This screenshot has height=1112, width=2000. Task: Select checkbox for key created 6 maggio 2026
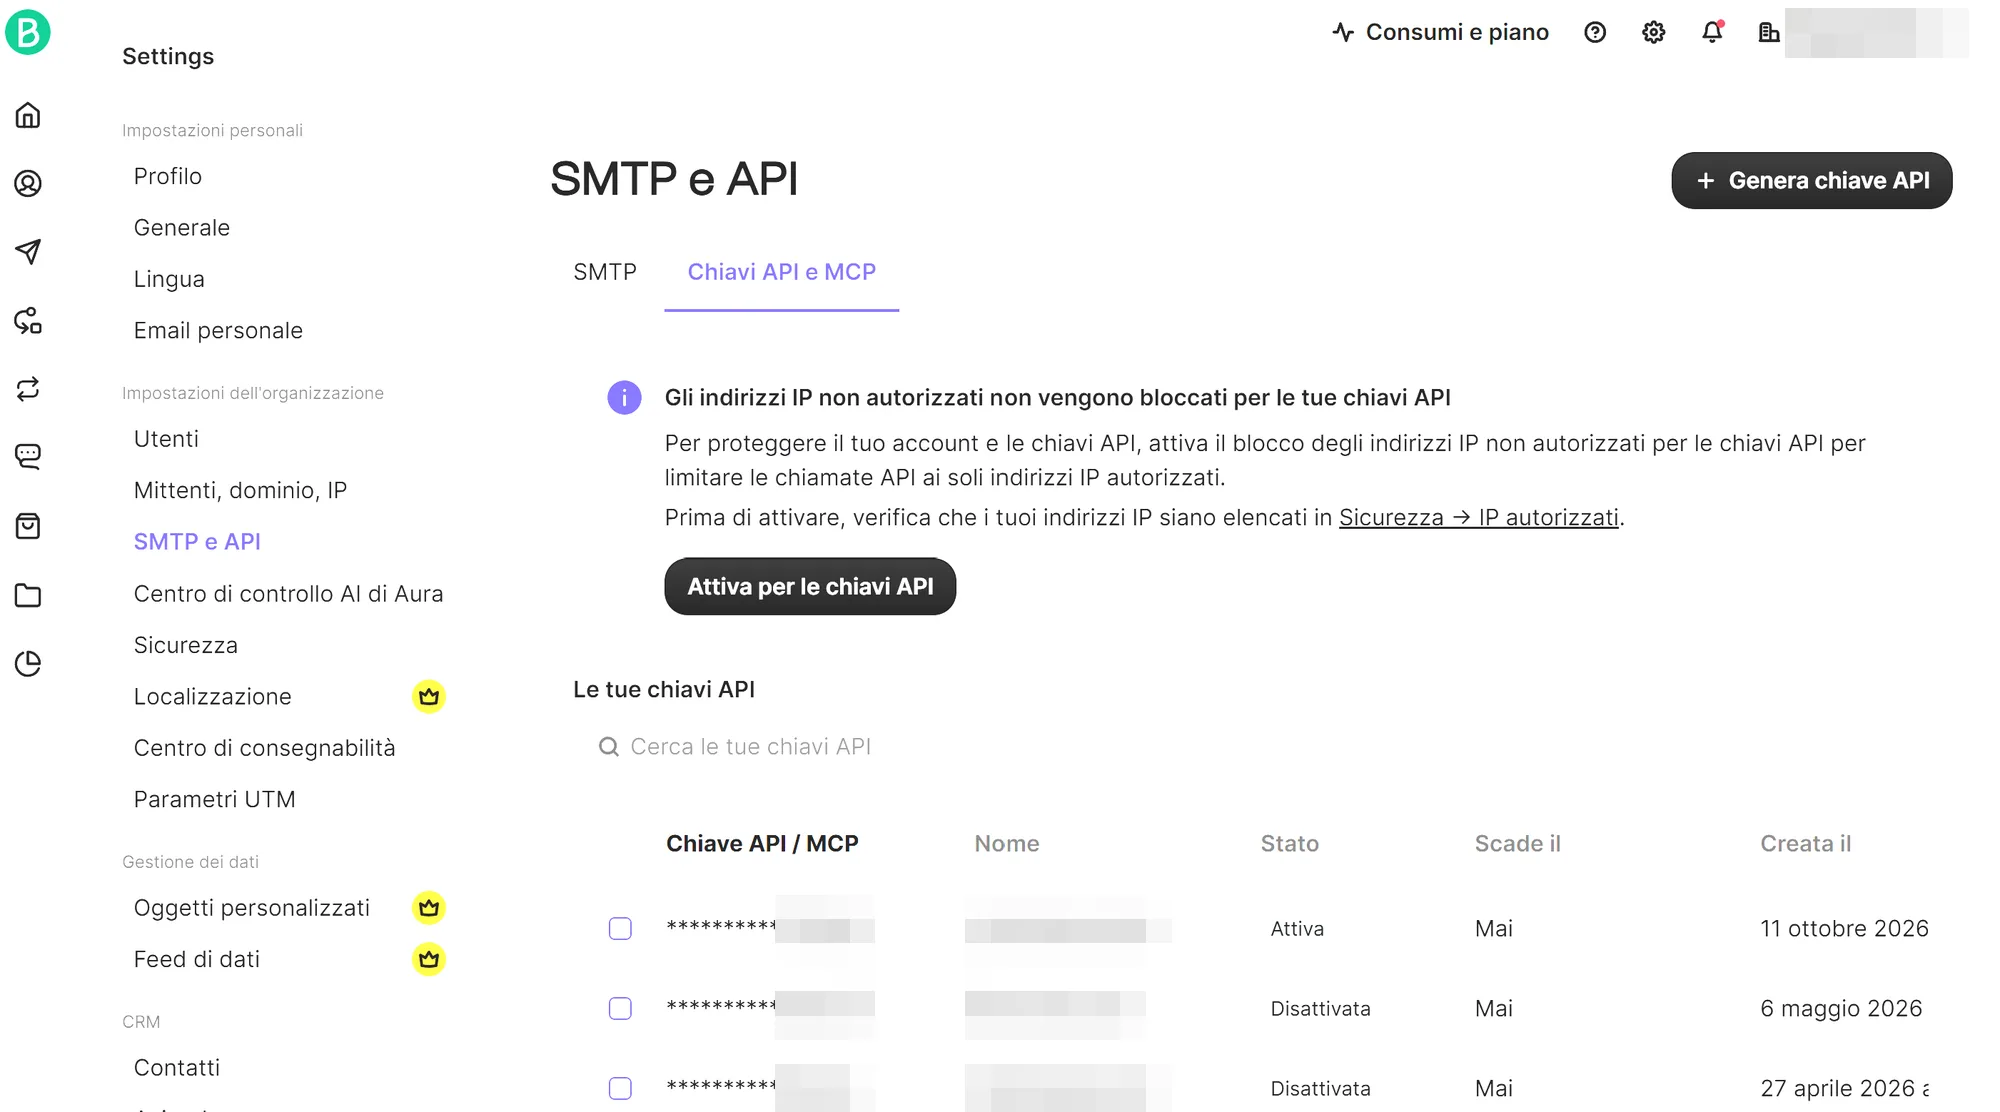click(x=620, y=1008)
